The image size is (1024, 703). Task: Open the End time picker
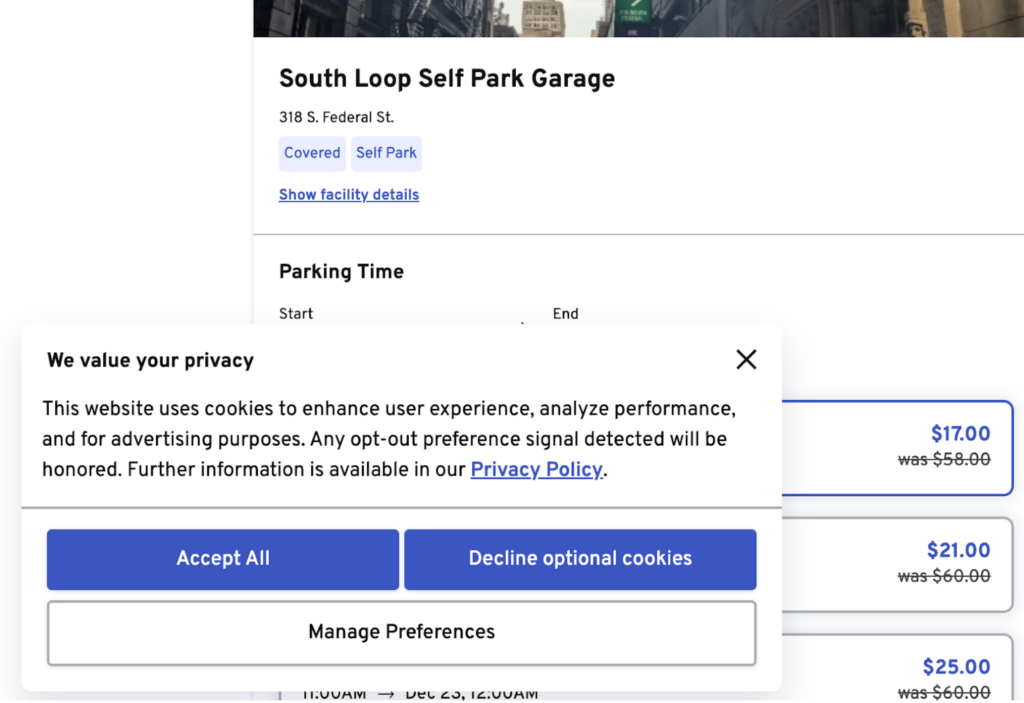[566, 314]
